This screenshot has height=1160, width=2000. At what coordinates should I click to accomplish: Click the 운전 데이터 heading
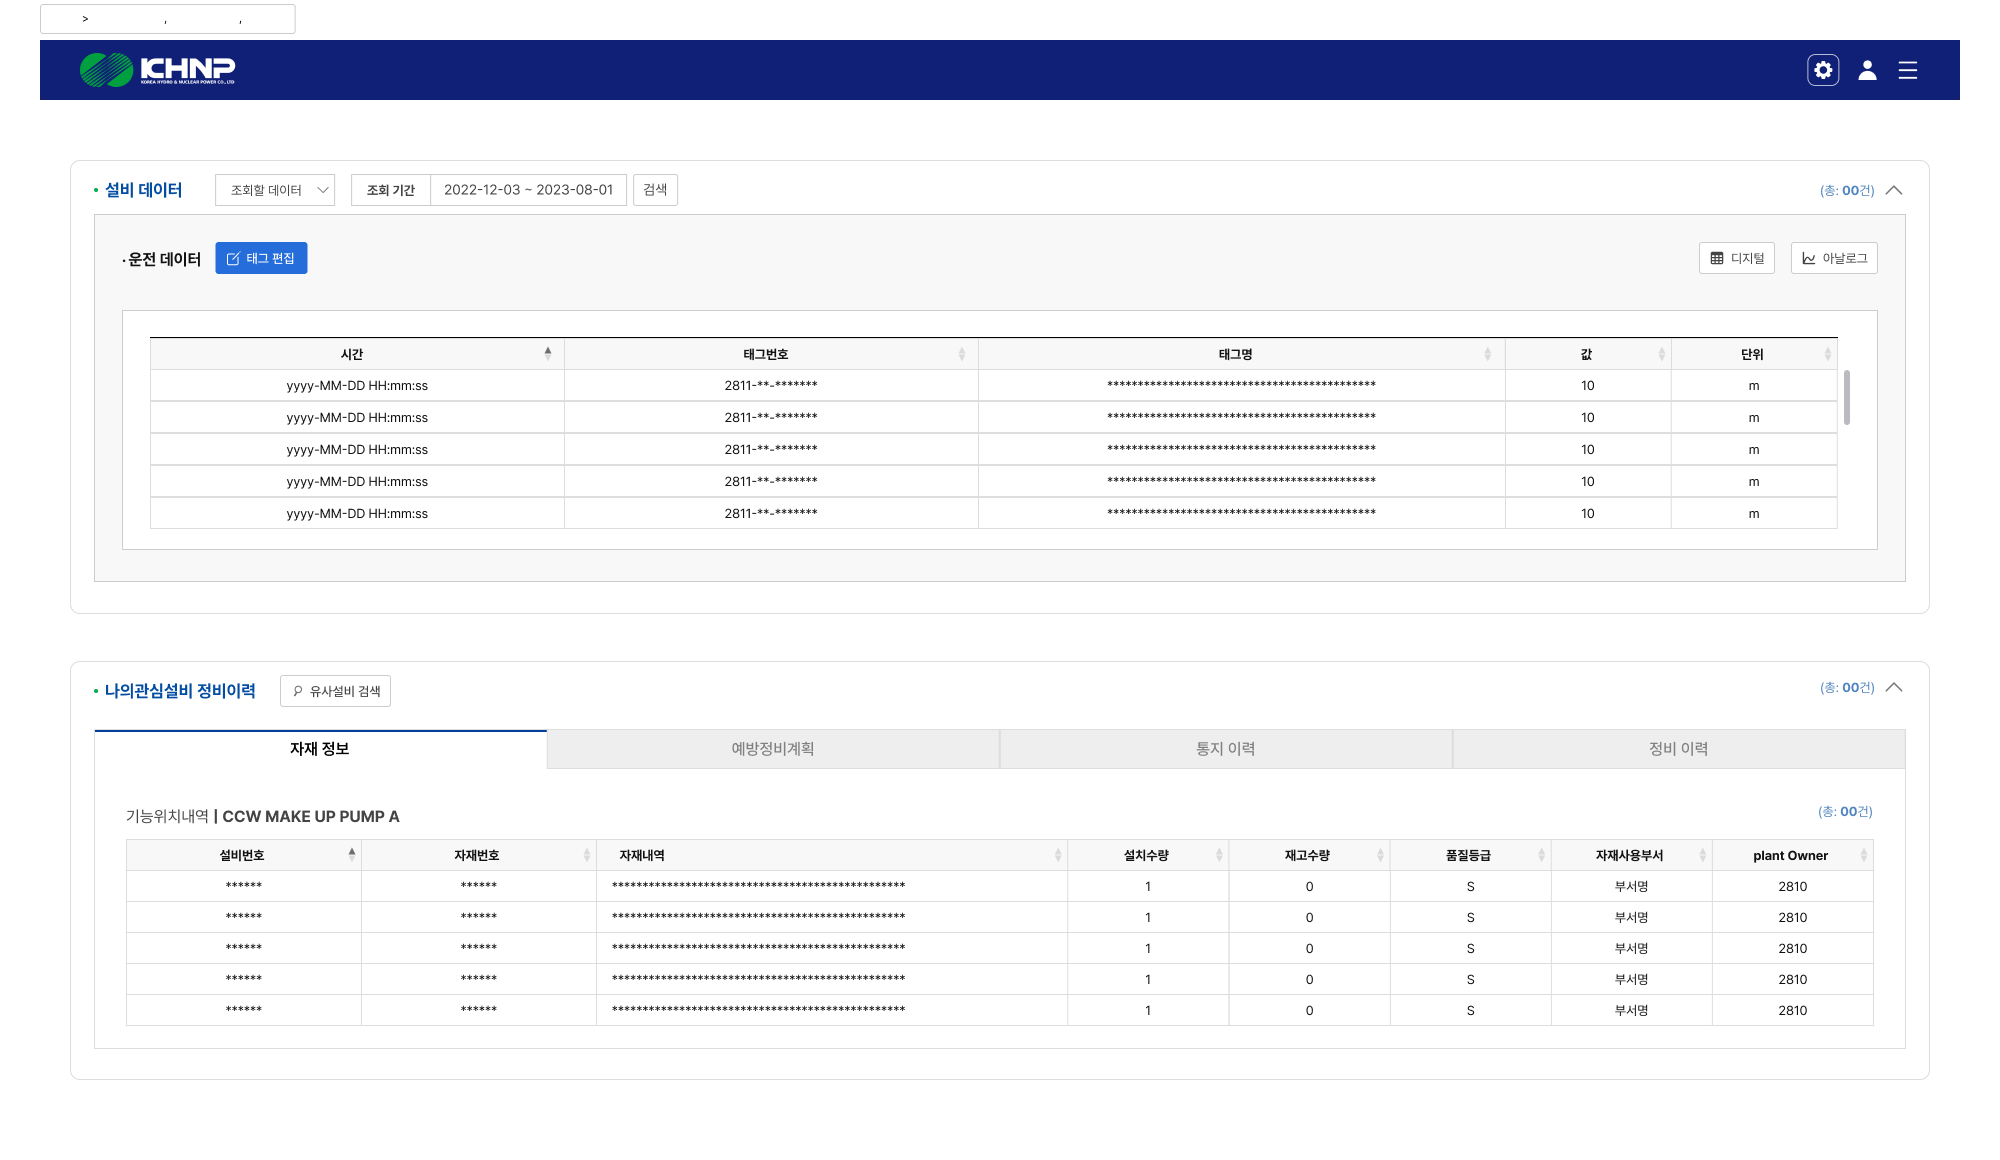click(x=164, y=259)
